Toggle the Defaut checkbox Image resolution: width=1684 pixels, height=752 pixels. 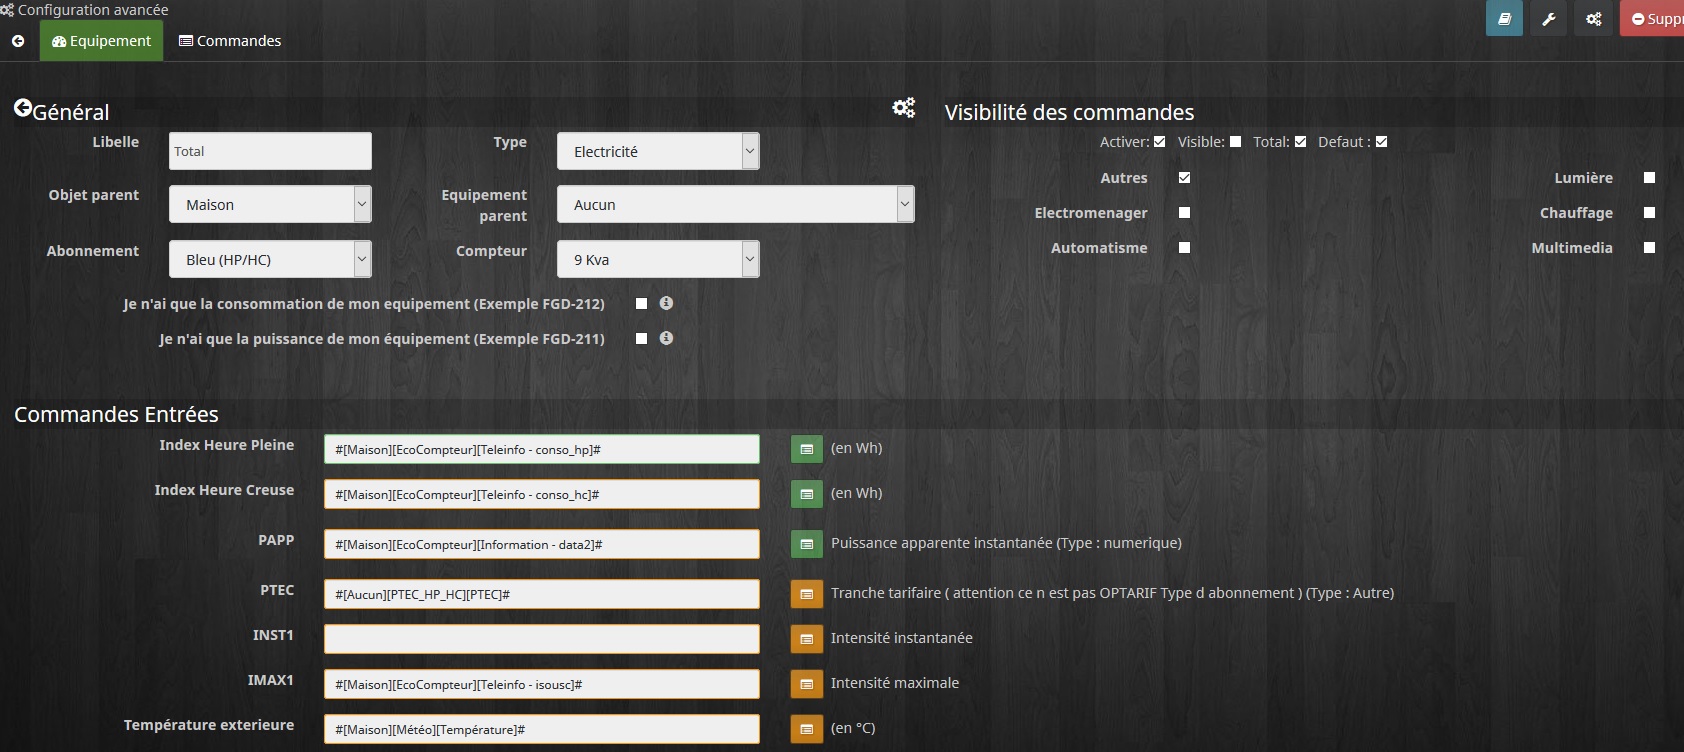[1382, 142]
